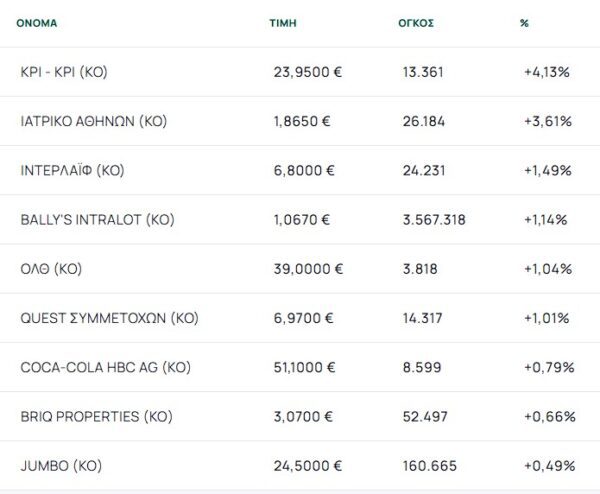Sort by percentage change column header
The width and height of the screenshot is (600, 494).
524,22
